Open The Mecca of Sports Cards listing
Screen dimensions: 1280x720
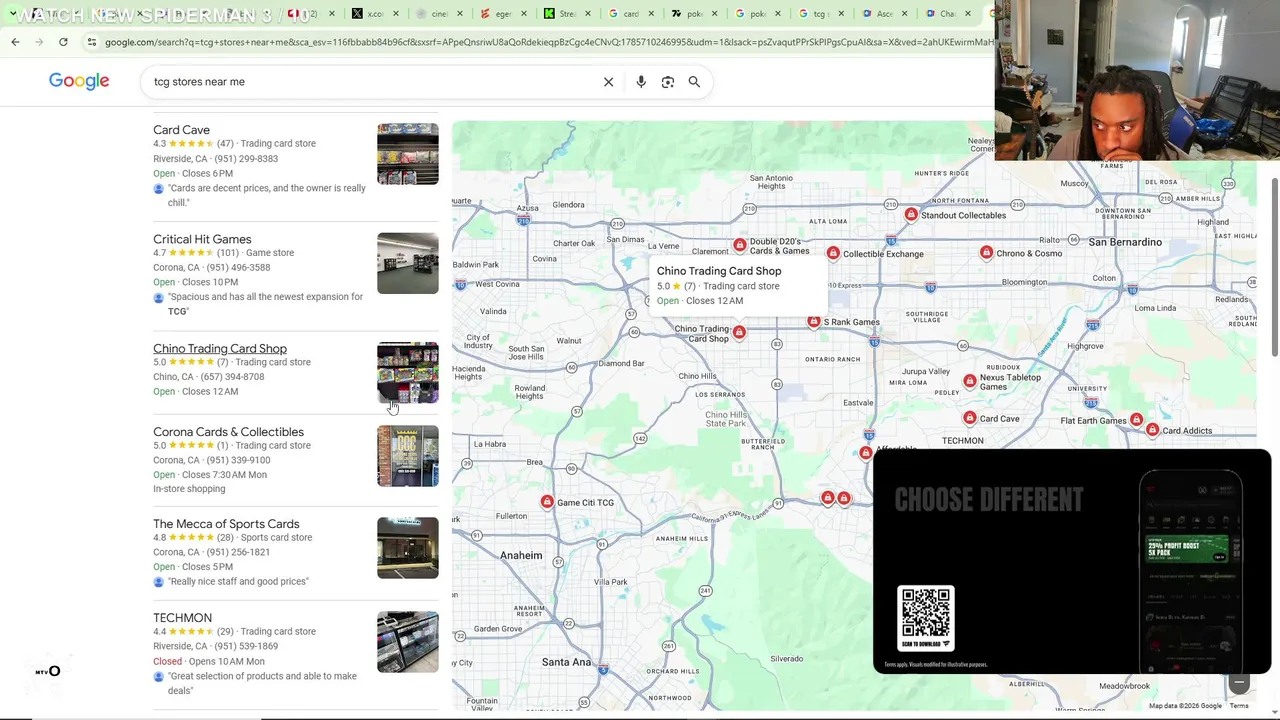pos(226,524)
